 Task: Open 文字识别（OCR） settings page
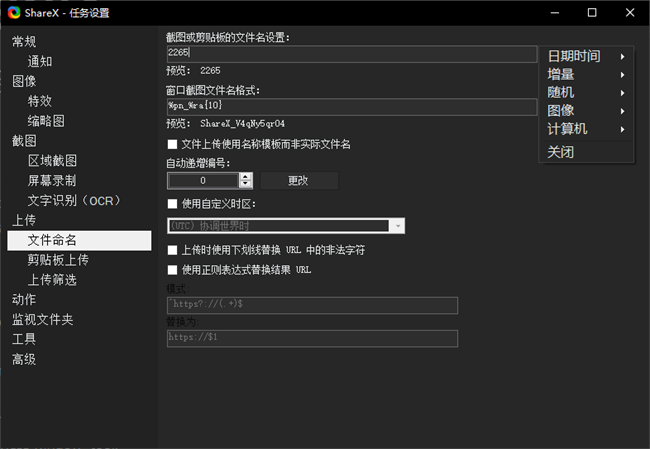point(76,201)
